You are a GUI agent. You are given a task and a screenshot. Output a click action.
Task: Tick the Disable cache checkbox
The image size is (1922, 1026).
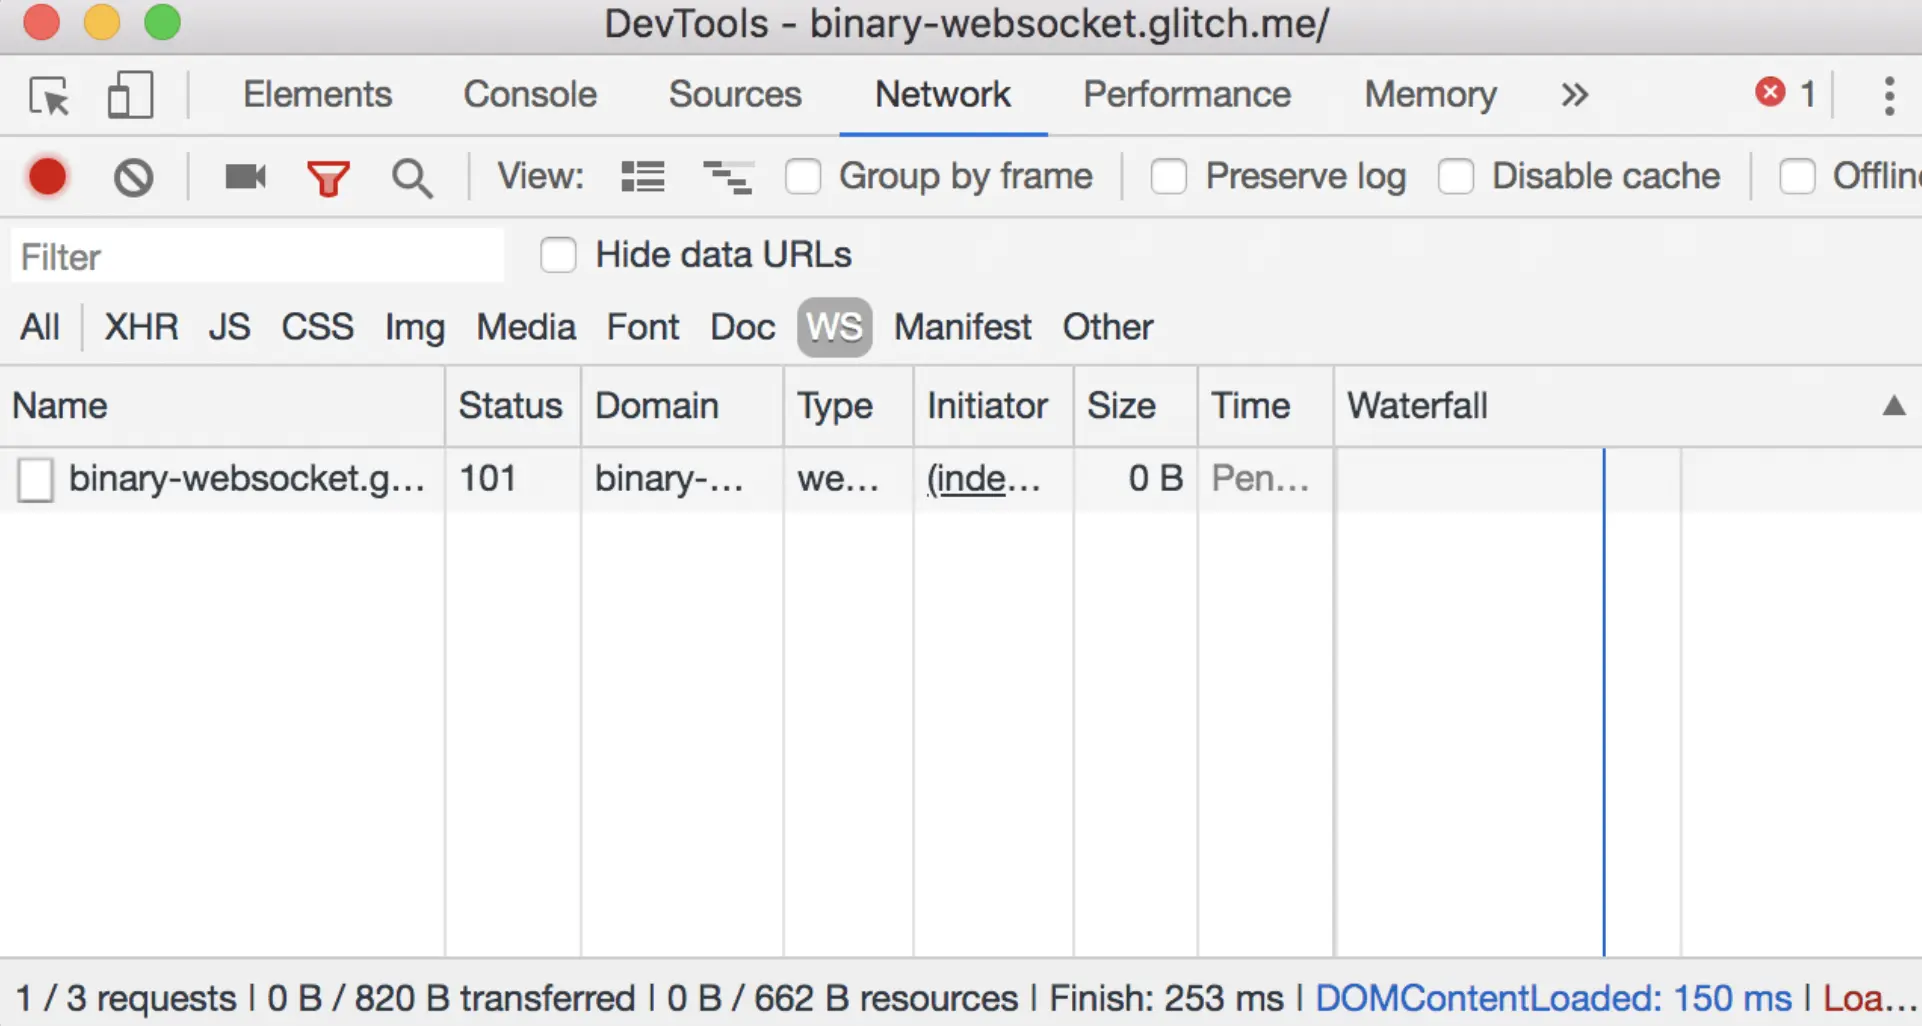coord(1455,177)
